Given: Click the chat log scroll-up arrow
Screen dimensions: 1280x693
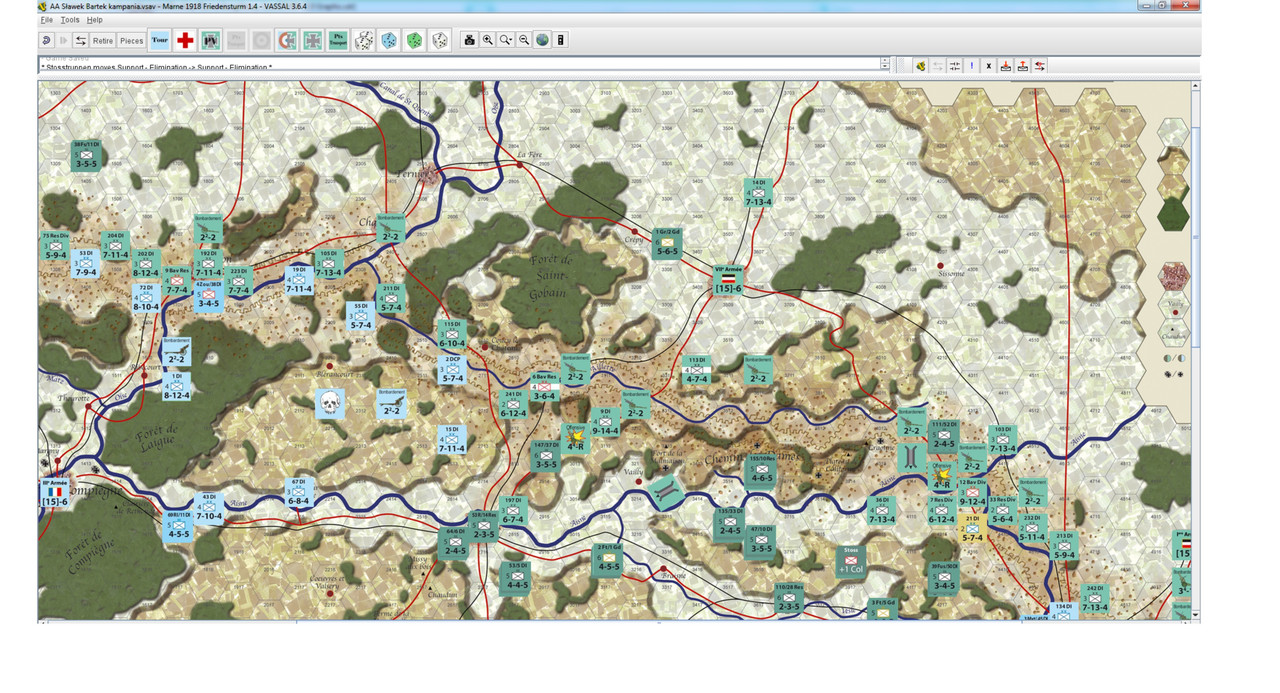Looking at the screenshot, I should pyautogui.click(x=885, y=60).
